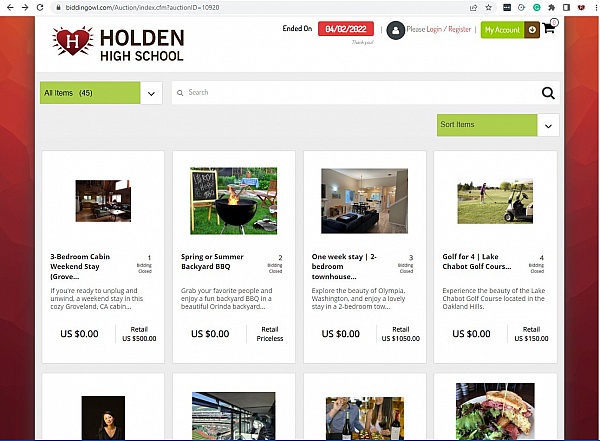Open the Spring or Summer Backyard BBQ thumbnail
The width and height of the screenshot is (600, 441).
pyautogui.click(x=233, y=201)
